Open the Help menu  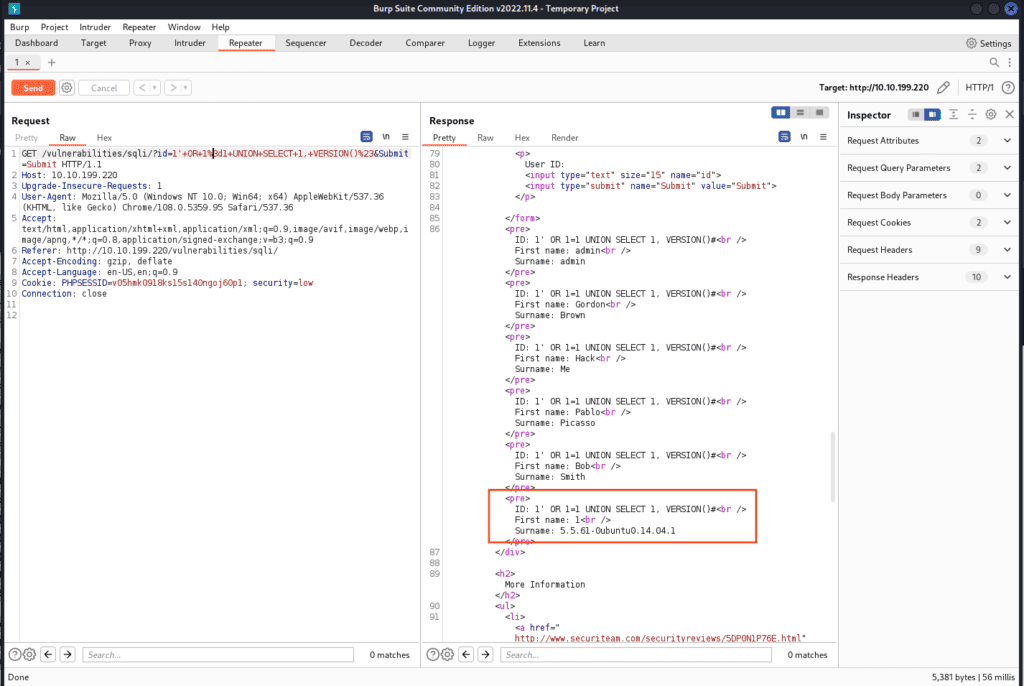(x=220, y=27)
